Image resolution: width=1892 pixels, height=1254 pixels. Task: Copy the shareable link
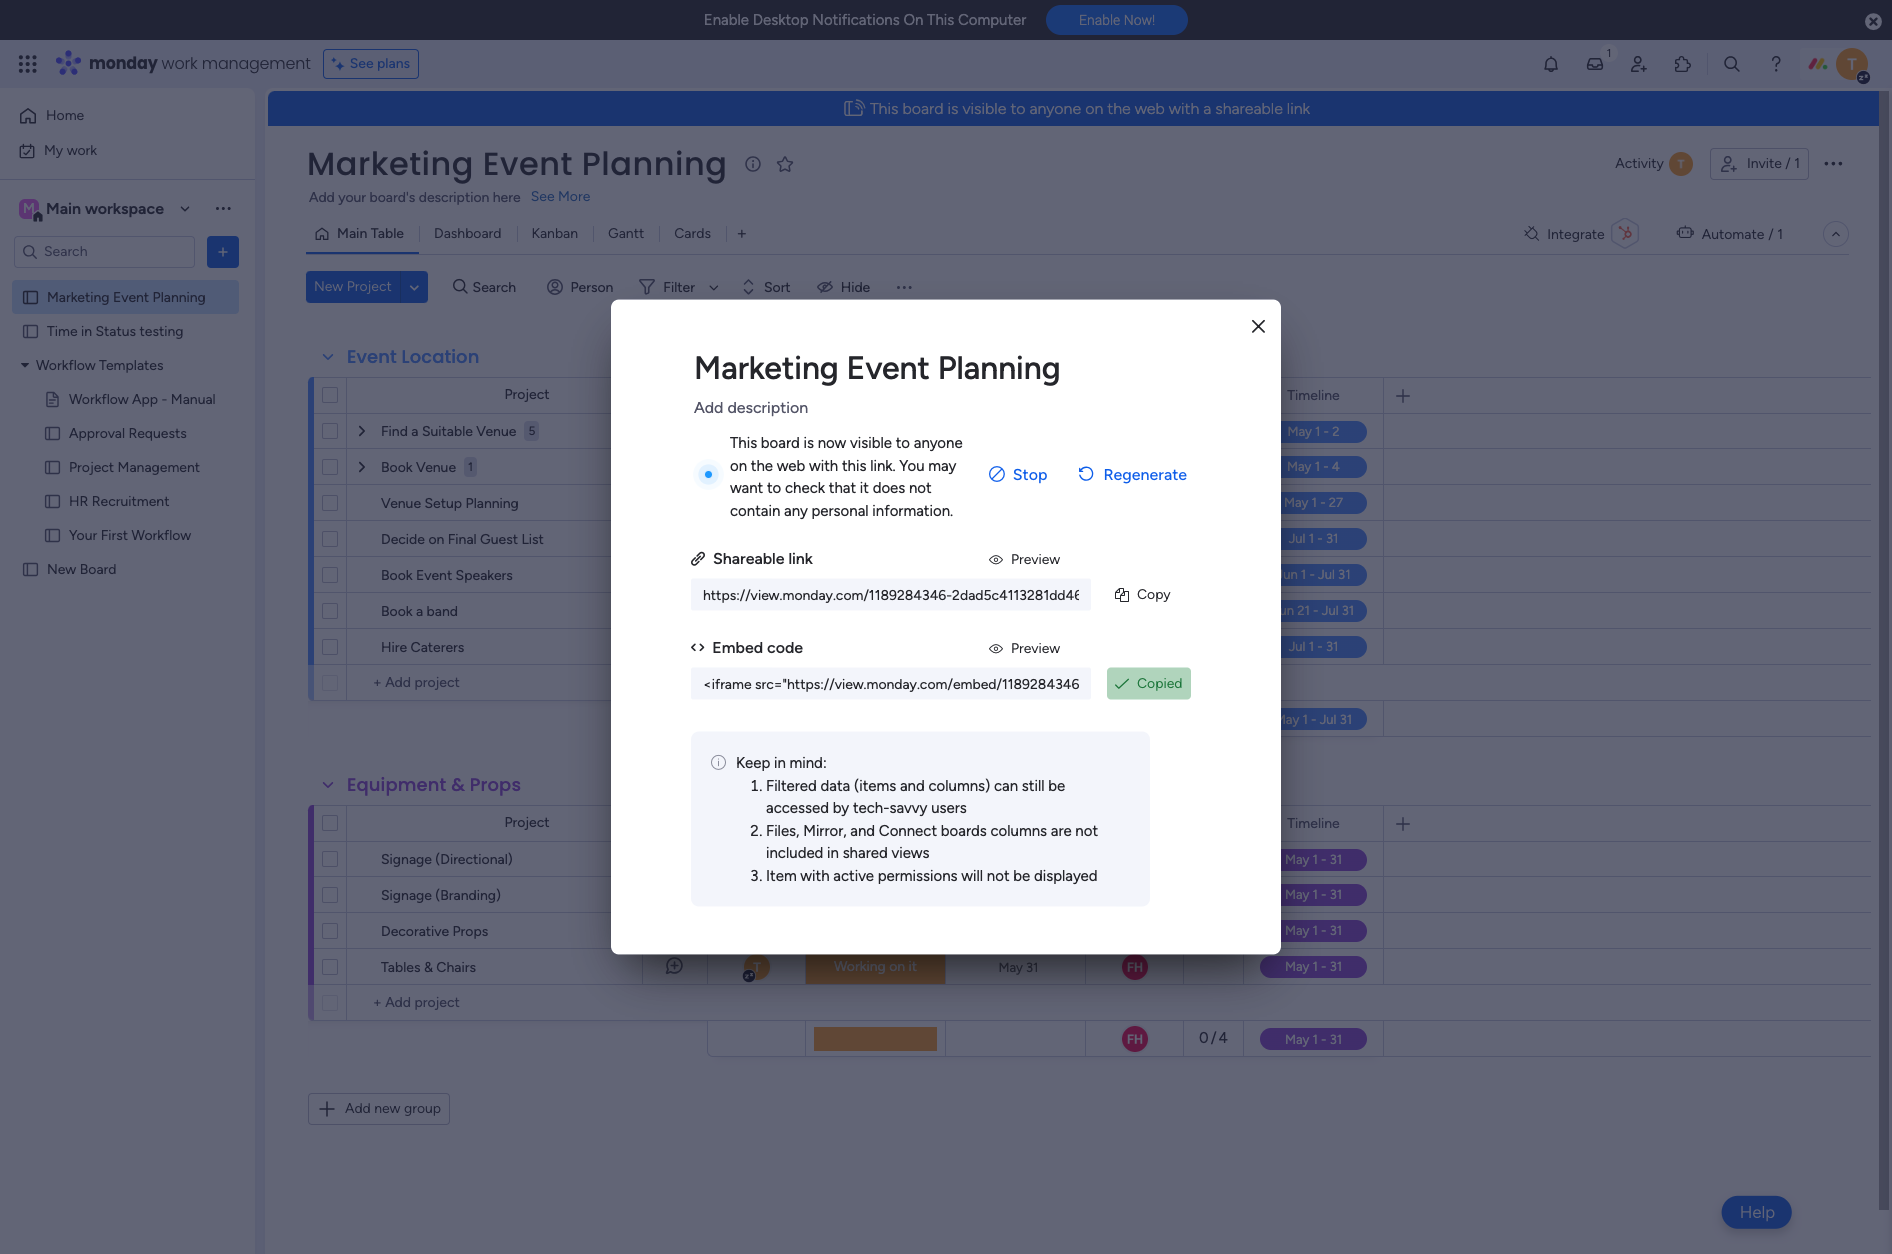tap(1142, 594)
